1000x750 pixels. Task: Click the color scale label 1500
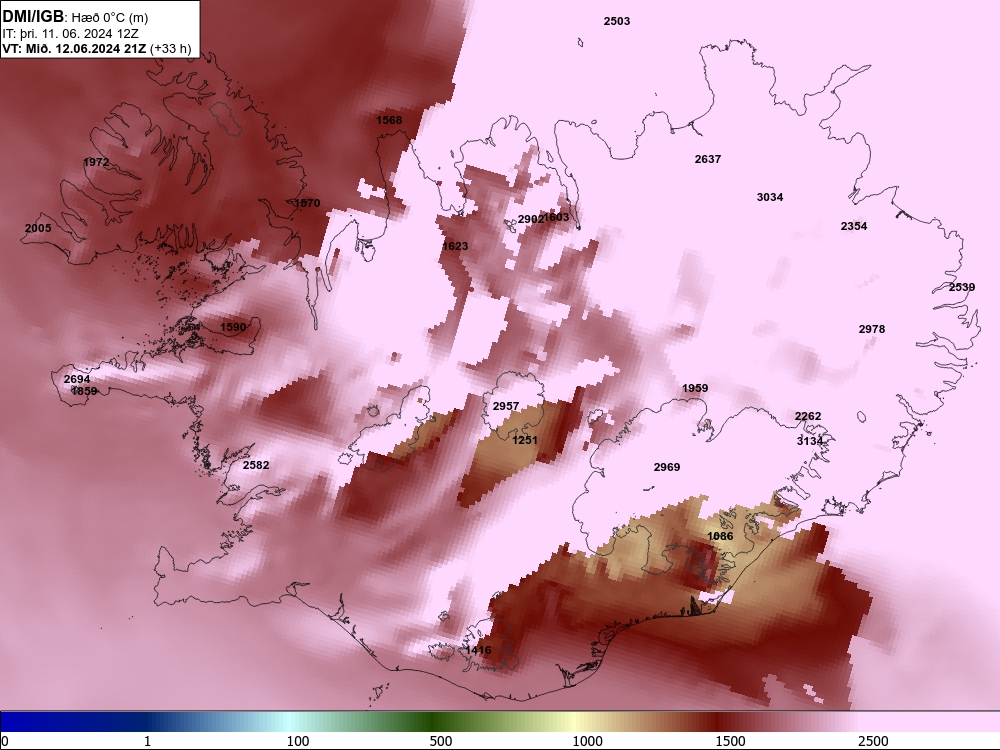tap(731, 741)
